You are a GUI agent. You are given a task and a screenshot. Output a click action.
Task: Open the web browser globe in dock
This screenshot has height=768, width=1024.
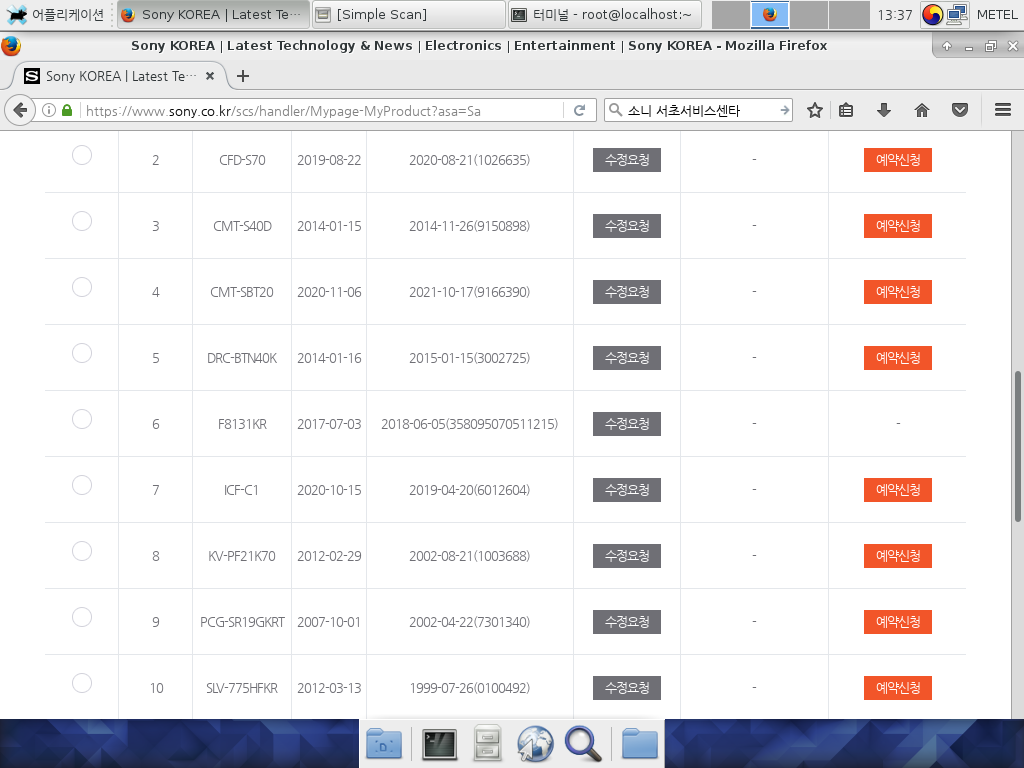pos(535,743)
